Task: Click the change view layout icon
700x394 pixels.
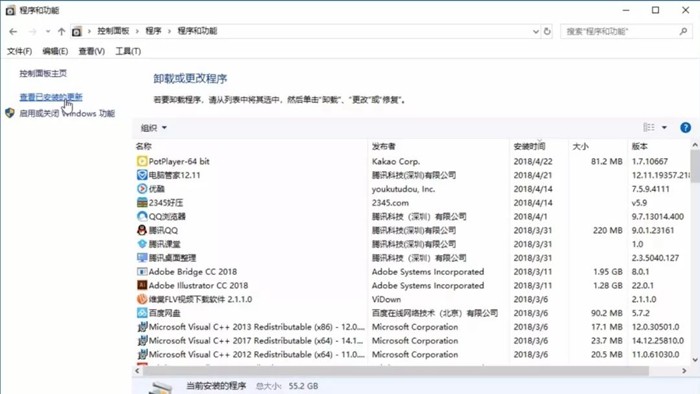Action: click(649, 128)
